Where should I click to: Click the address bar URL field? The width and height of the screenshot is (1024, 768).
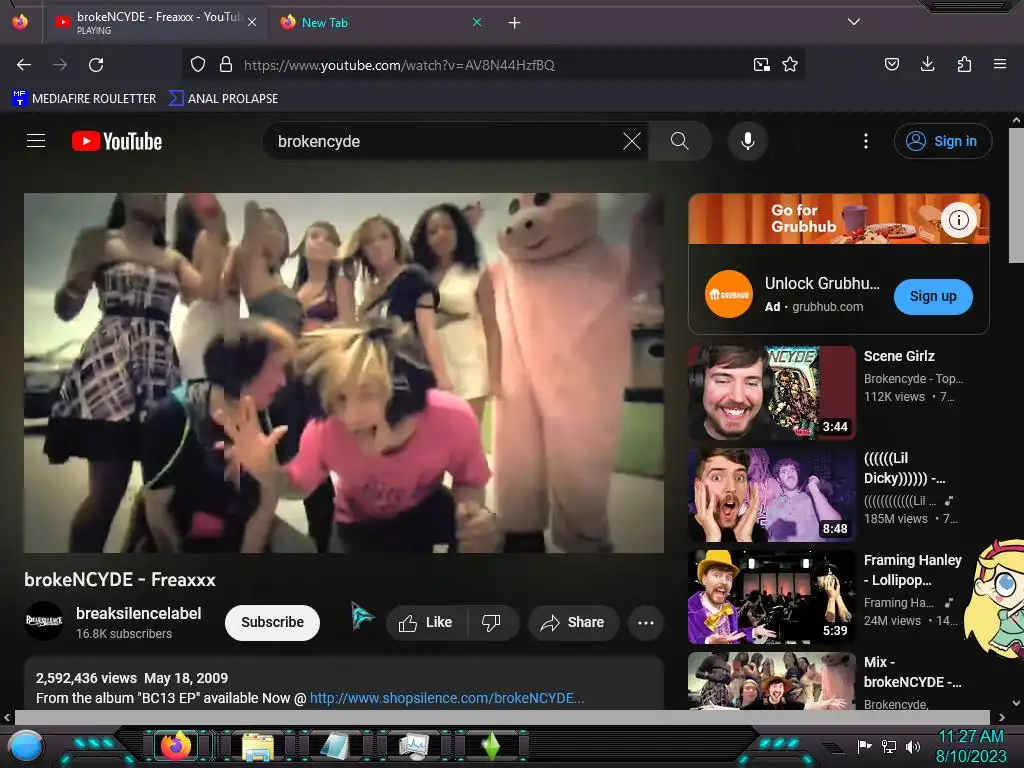tap(493, 65)
